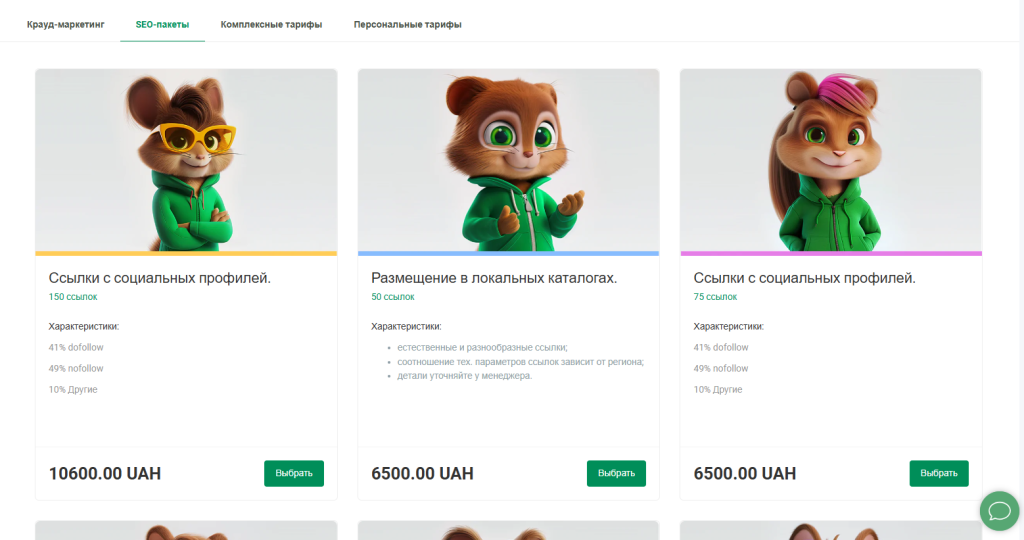Click the yellow stripe under first card image

click(x=186, y=254)
